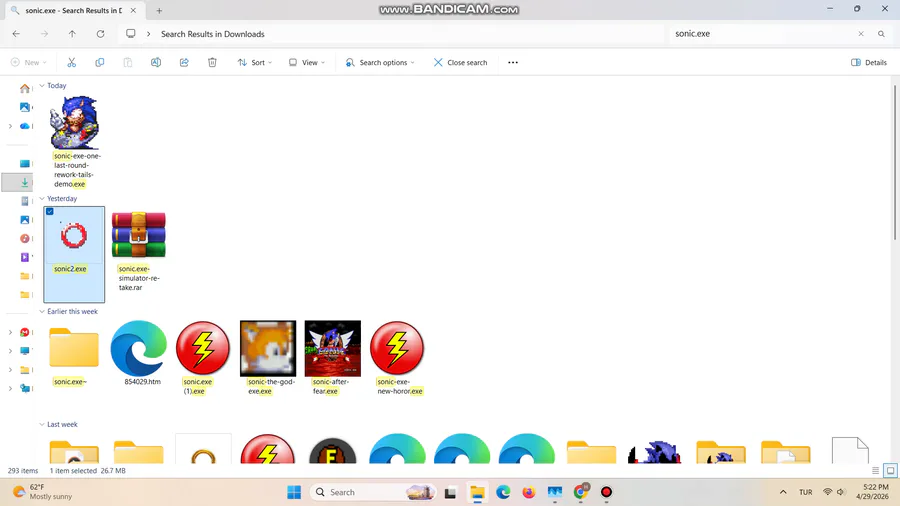Screen dimensions: 900x506
Task: Select the sonic-exe-one-last-round-rework-tails-demo.exe file
Action: (x=75, y=142)
